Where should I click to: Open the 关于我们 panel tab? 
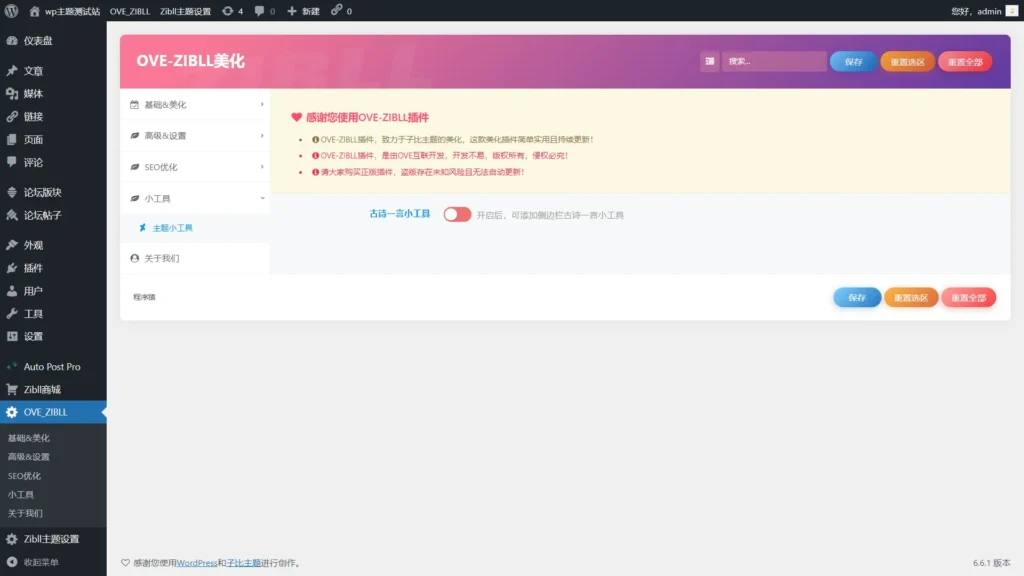(195, 259)
